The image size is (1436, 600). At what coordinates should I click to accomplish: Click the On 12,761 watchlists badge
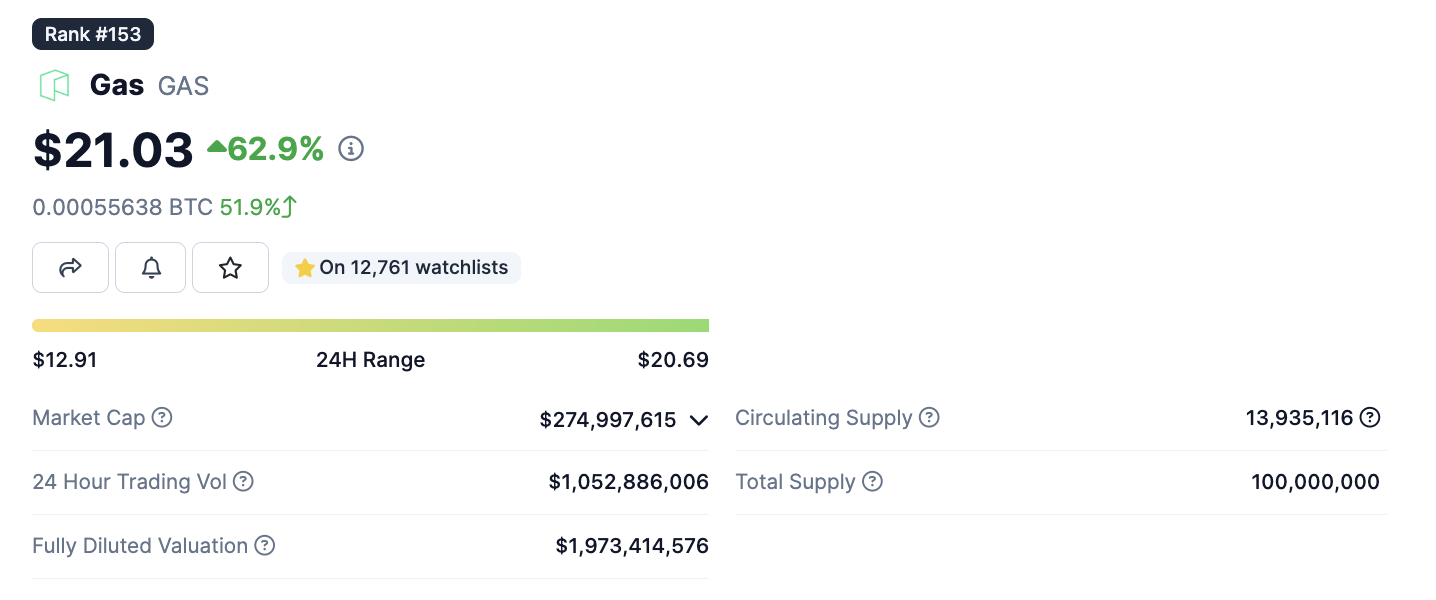pyautogui.click(x=402, y=267)
